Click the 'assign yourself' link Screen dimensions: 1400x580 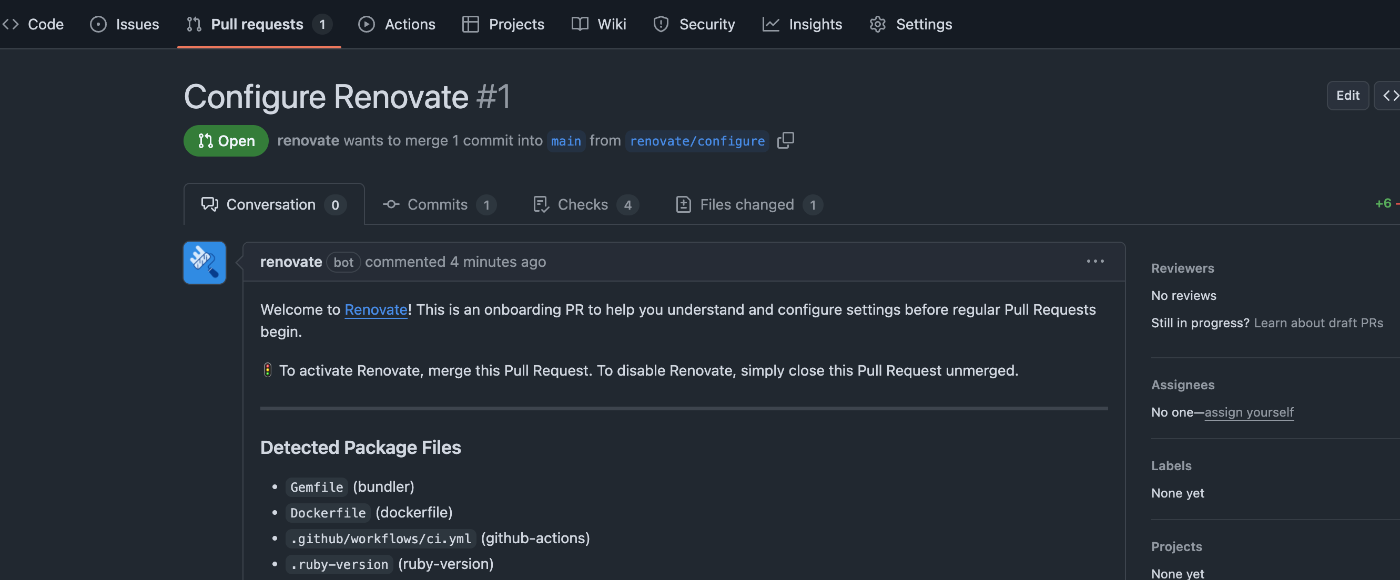pyautogui.click(x=1249, y=412)
